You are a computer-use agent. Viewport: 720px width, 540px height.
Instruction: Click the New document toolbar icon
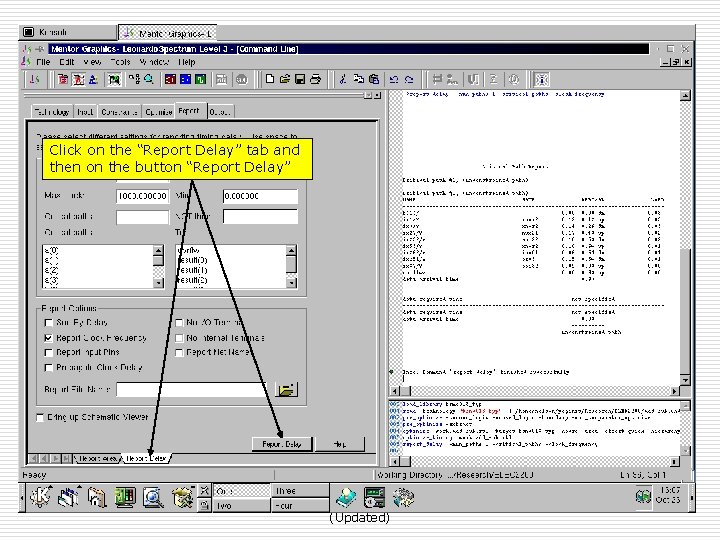(270, 79)
